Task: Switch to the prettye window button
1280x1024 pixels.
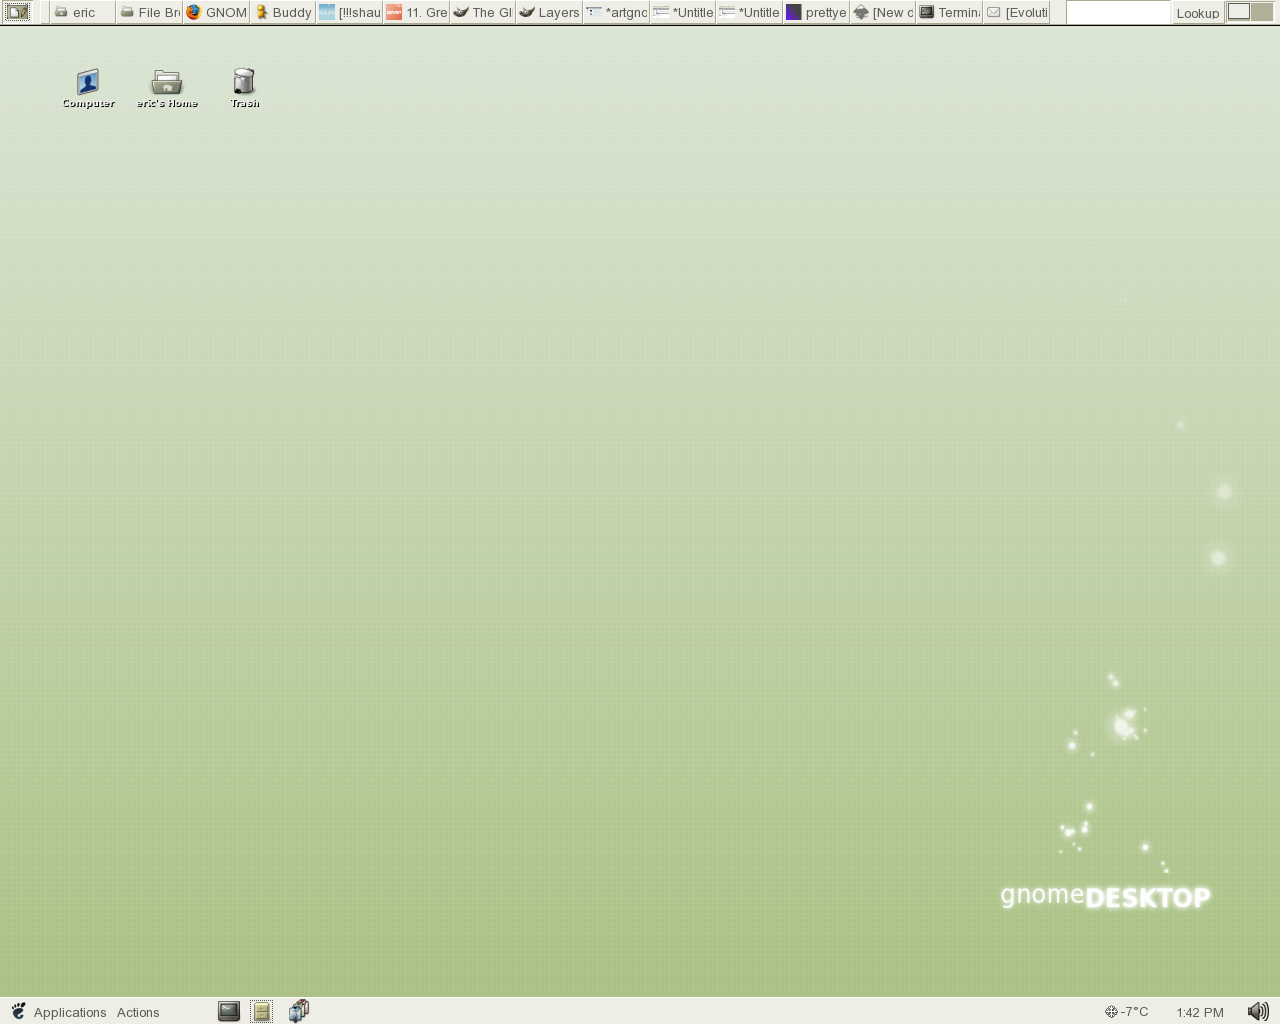Action: tap(816, 12)
